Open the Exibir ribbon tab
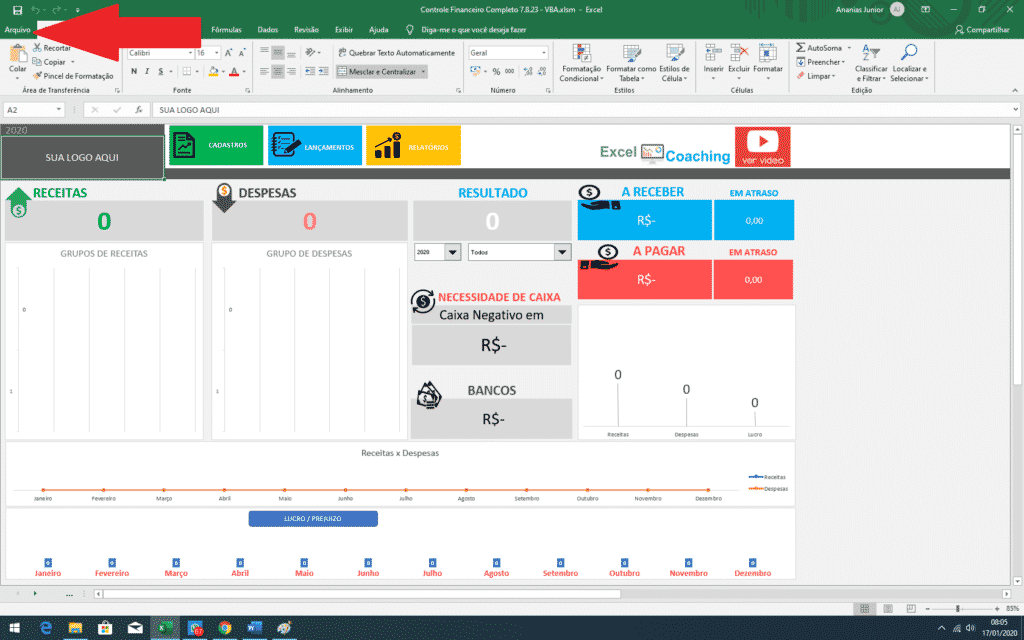 point(344,30)
